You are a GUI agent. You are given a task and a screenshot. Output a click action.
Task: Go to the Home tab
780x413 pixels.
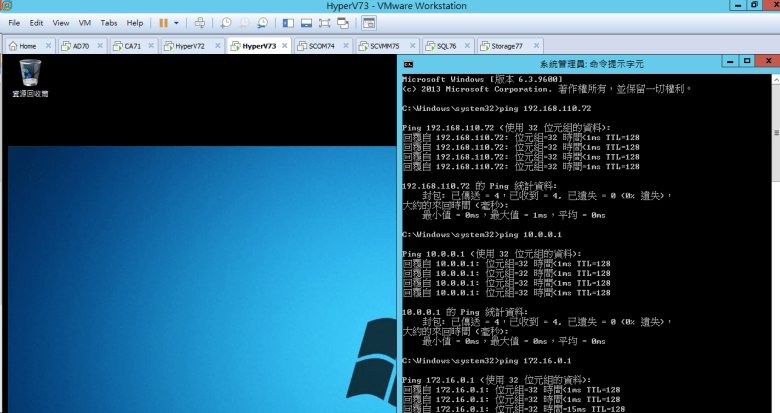tap(27, 46)
